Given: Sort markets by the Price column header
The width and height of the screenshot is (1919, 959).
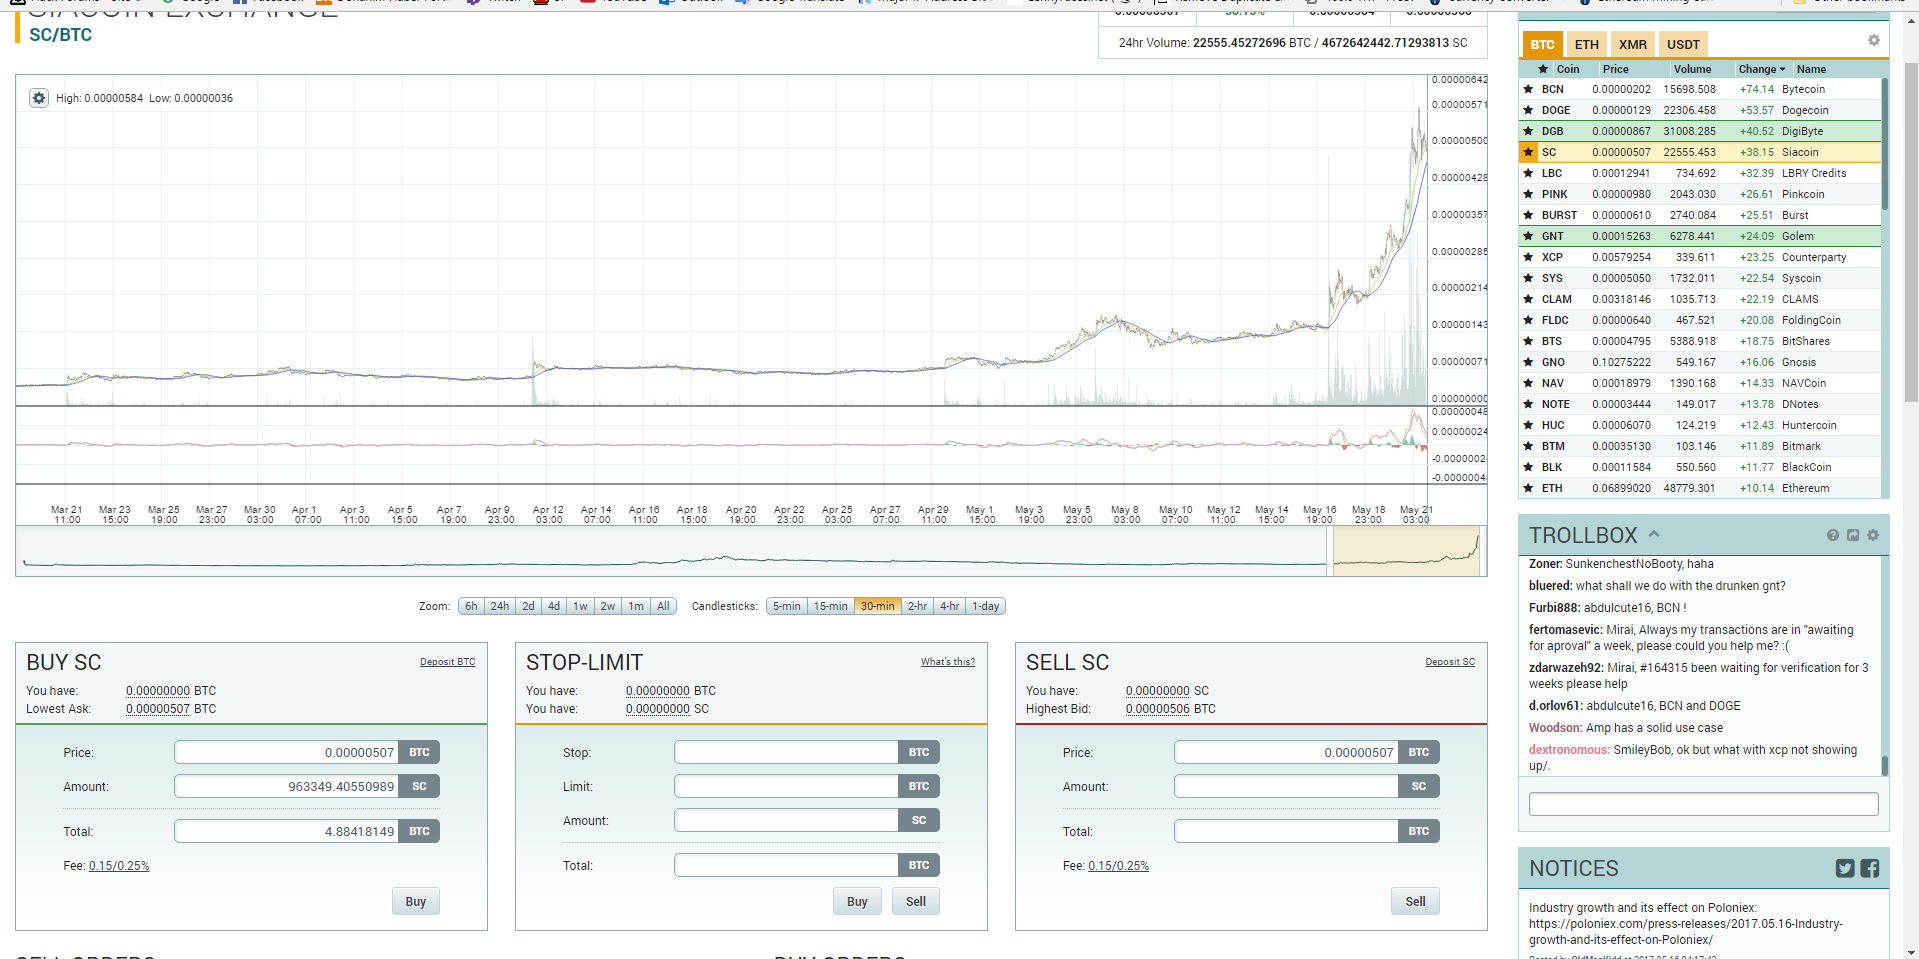Looking at the screenshot, I should tap(1615, 69).
